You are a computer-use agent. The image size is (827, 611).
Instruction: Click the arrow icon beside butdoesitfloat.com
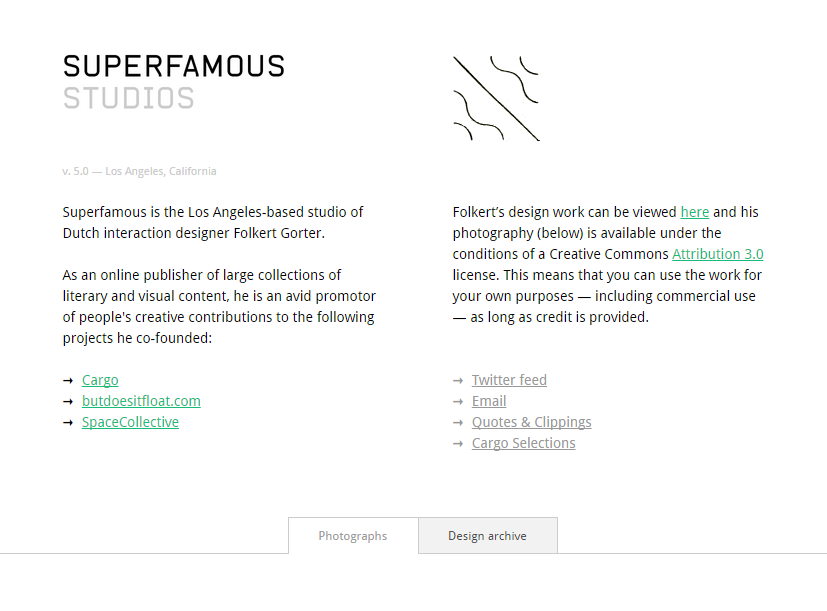click(x=67, y=401)
